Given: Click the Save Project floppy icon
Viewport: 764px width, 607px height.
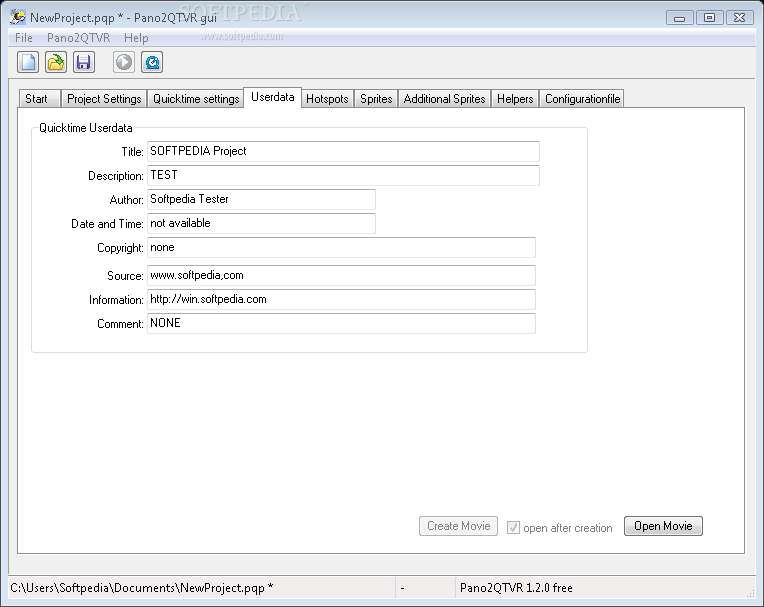Looking at the screenshot, I should pyautogui.click(x=84, y=62).
